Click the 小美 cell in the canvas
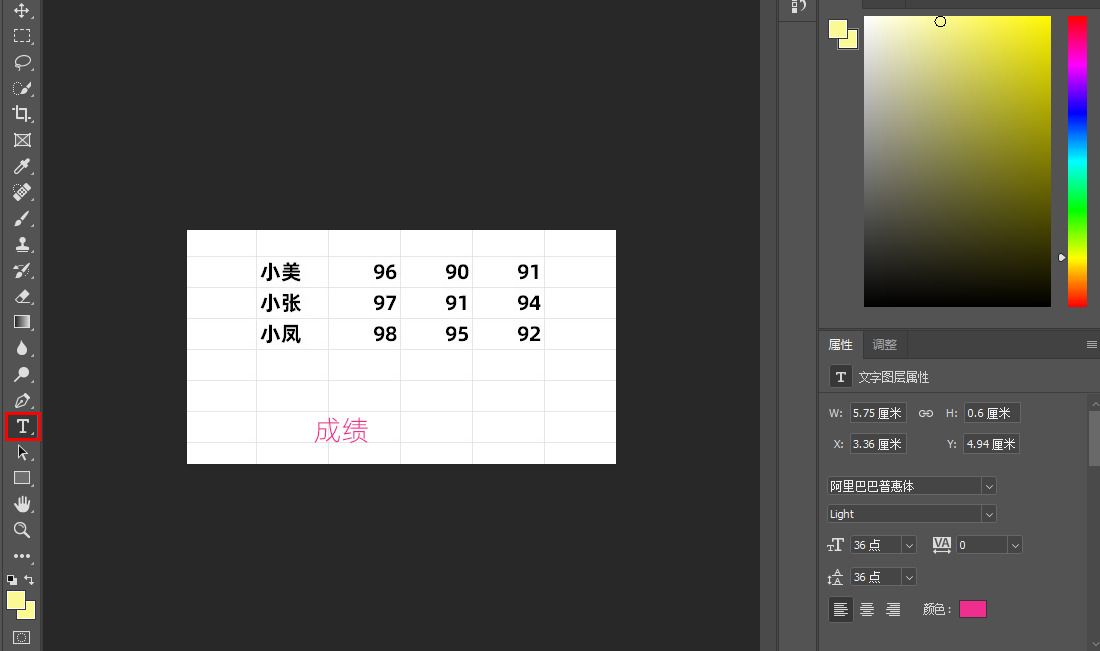The height and width of the screenshot is (651, 1100). pos(281,272)
